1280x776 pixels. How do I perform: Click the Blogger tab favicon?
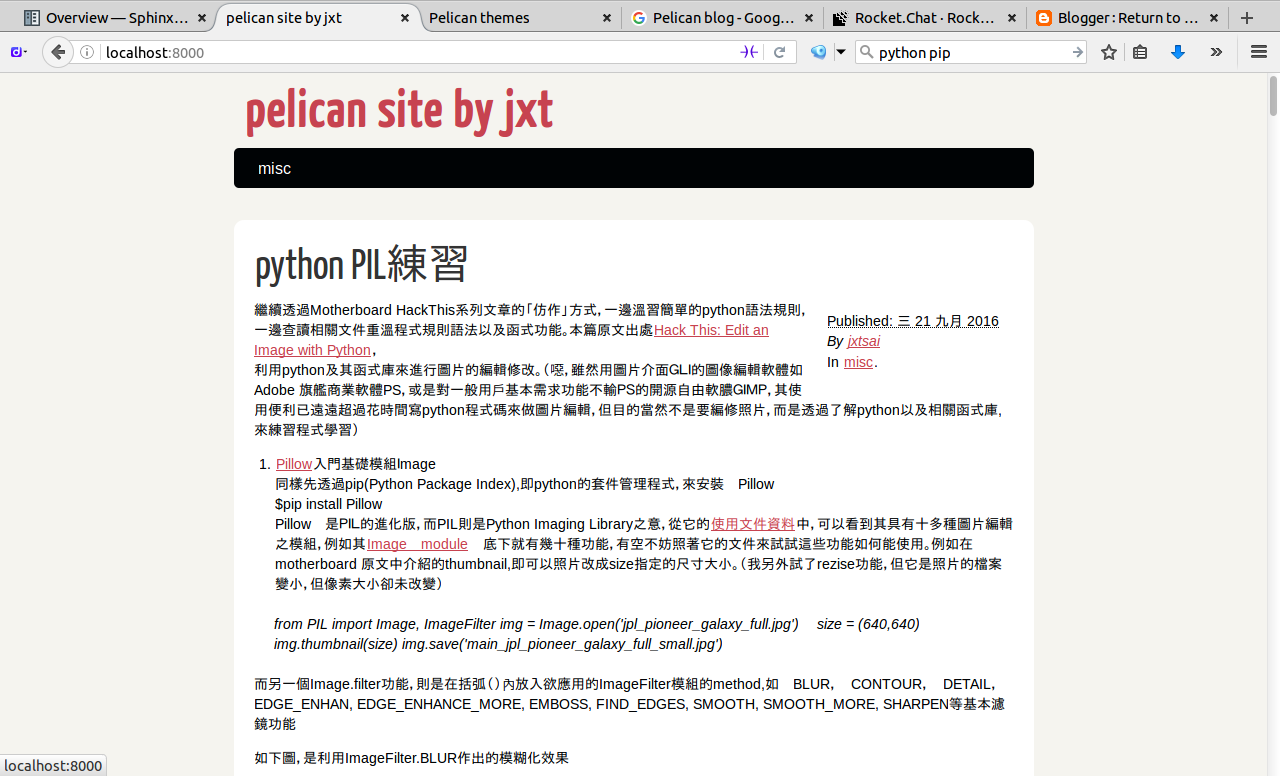pos(1044,18)
